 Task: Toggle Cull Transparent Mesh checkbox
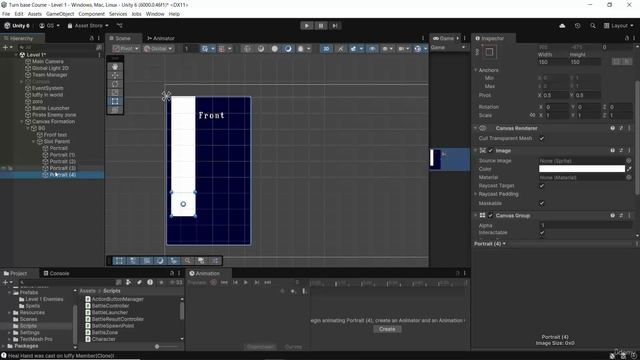point(542,138)
